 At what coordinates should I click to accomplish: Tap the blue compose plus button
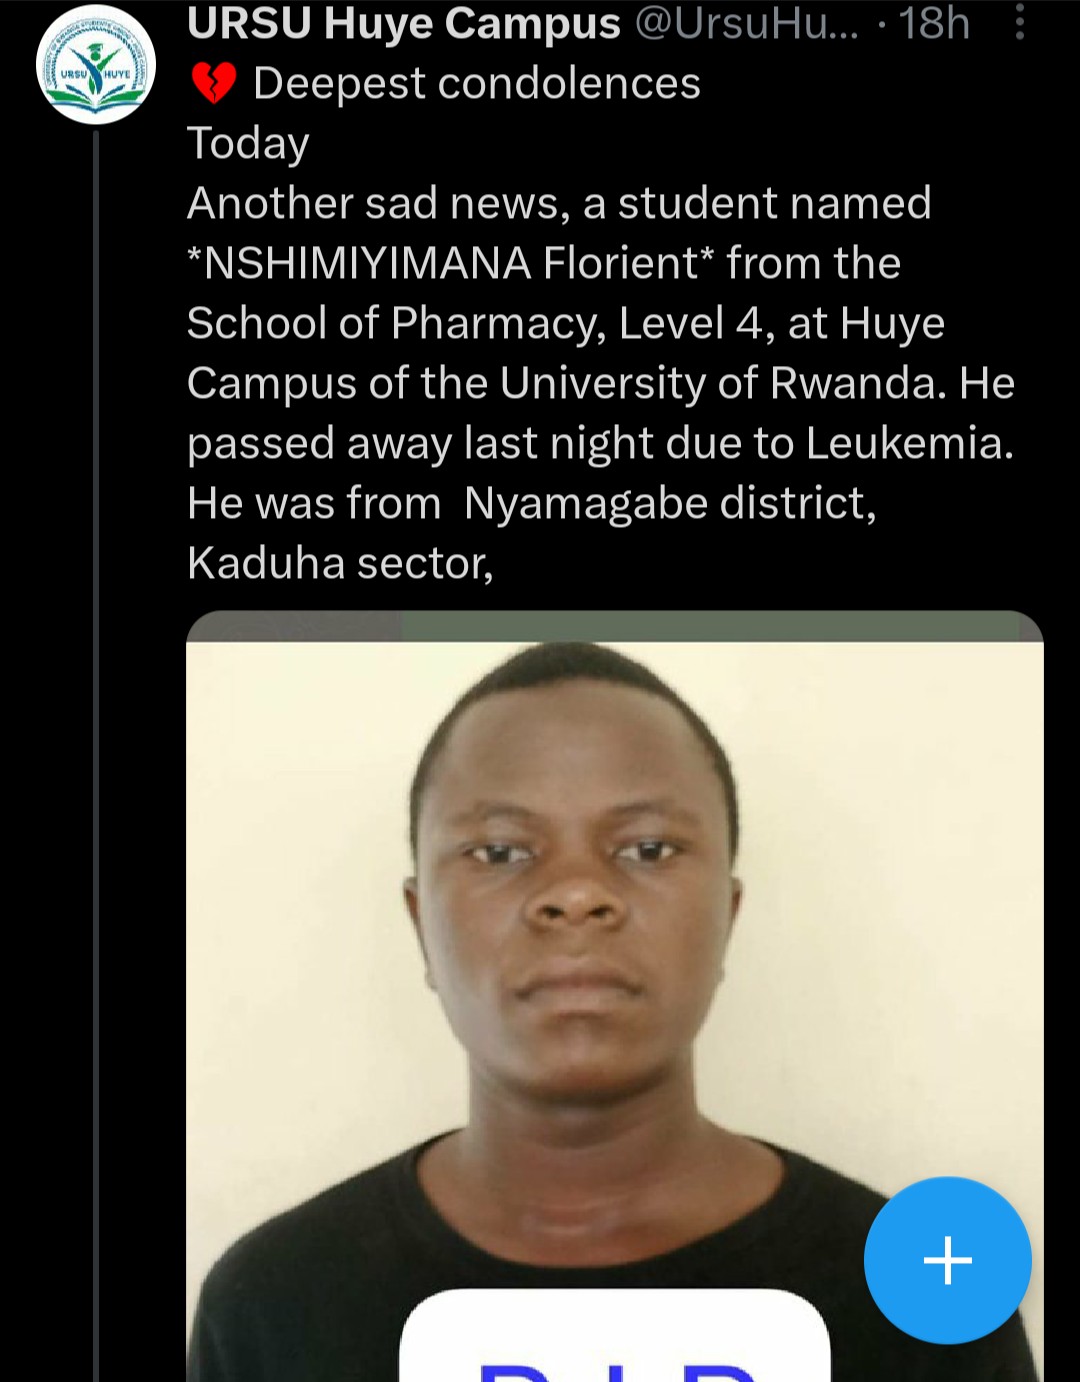(x=947, y=1260)
